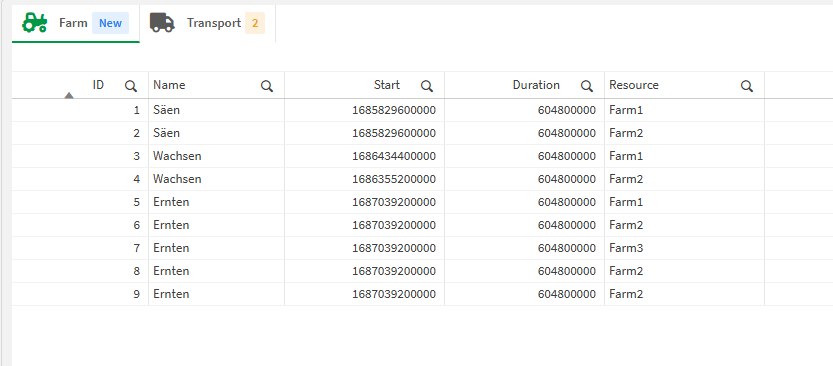Select the ID cell with value 7

80,248
